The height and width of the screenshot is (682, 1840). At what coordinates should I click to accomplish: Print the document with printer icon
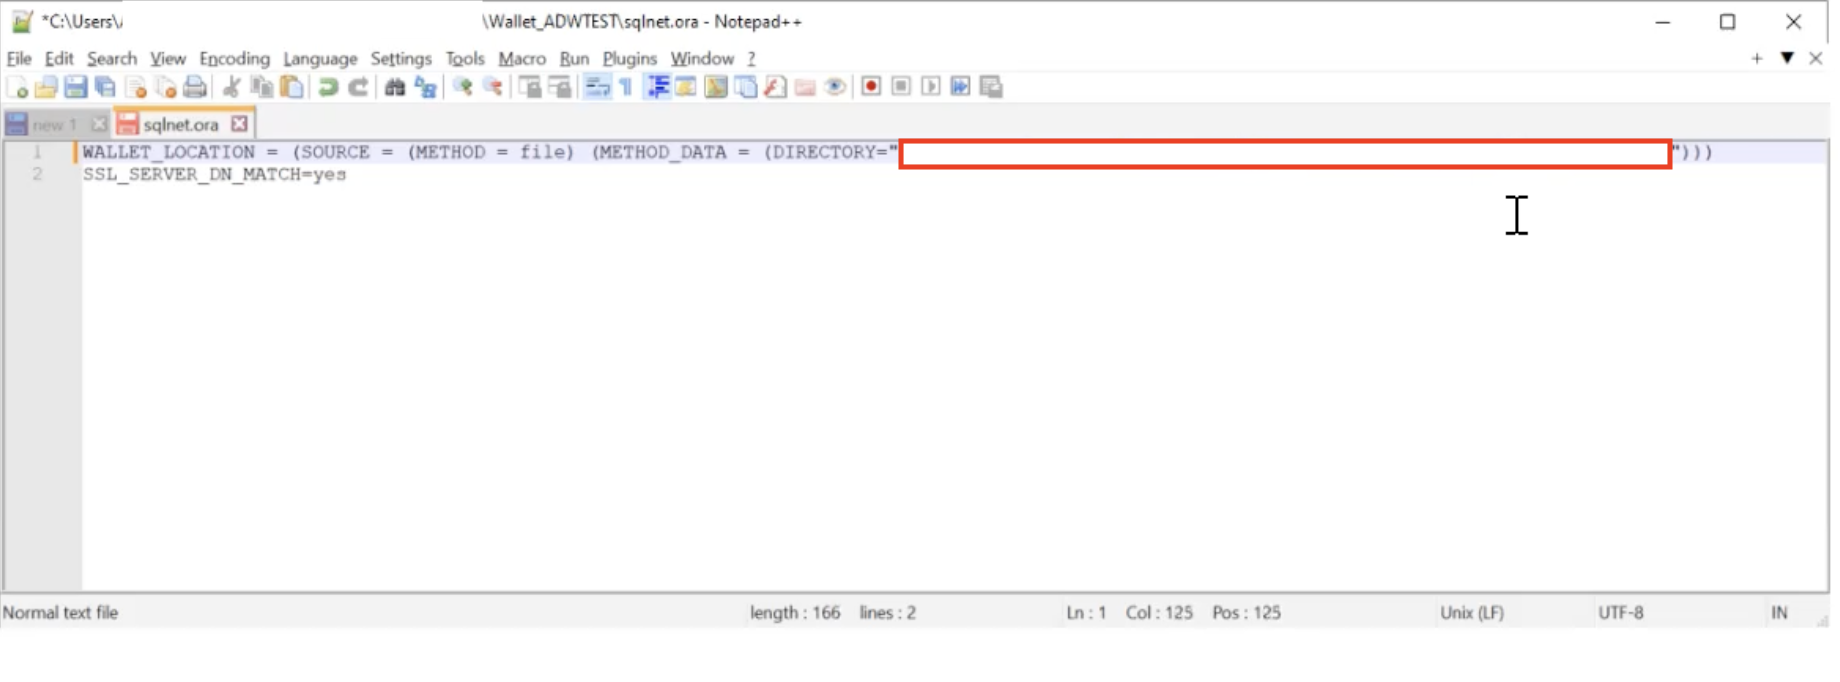[x=195, y=87]
